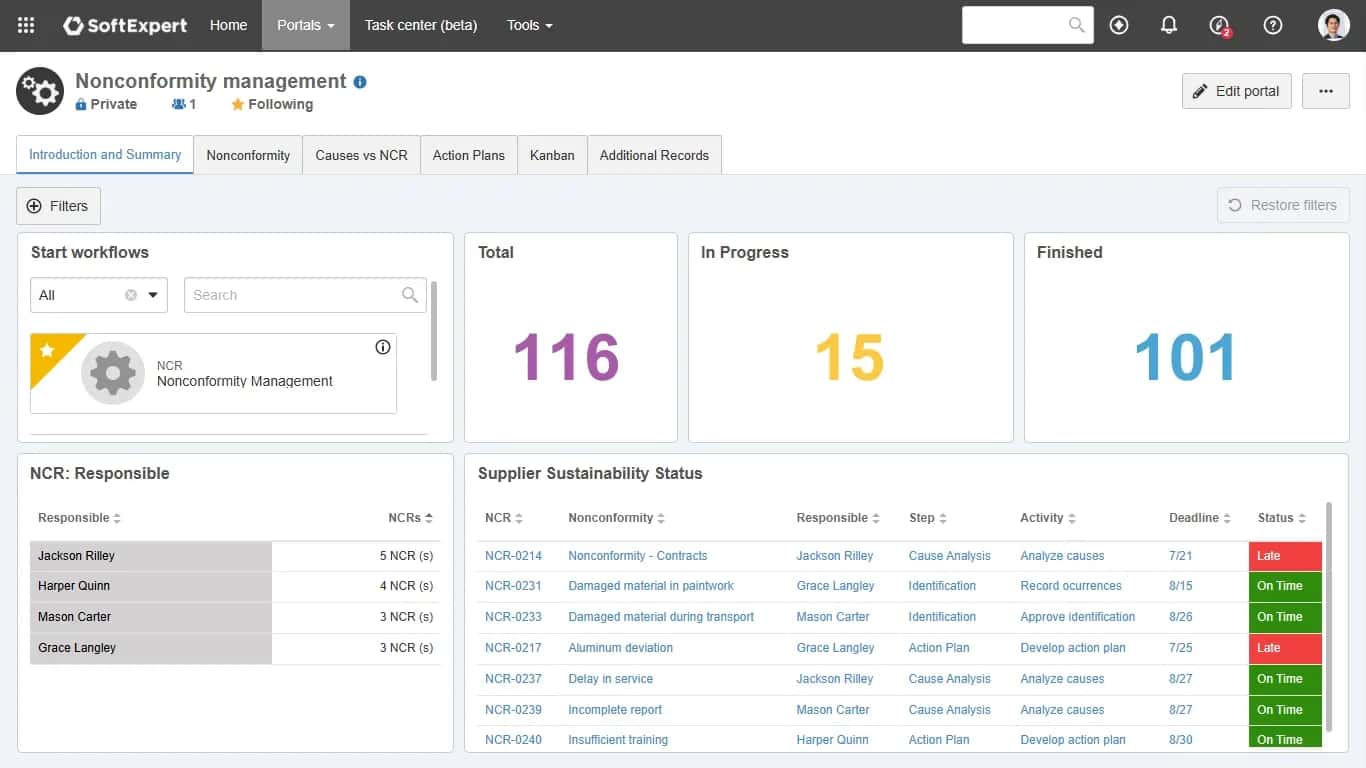
Task: Go to Home in top navigation
Action: 228,25
